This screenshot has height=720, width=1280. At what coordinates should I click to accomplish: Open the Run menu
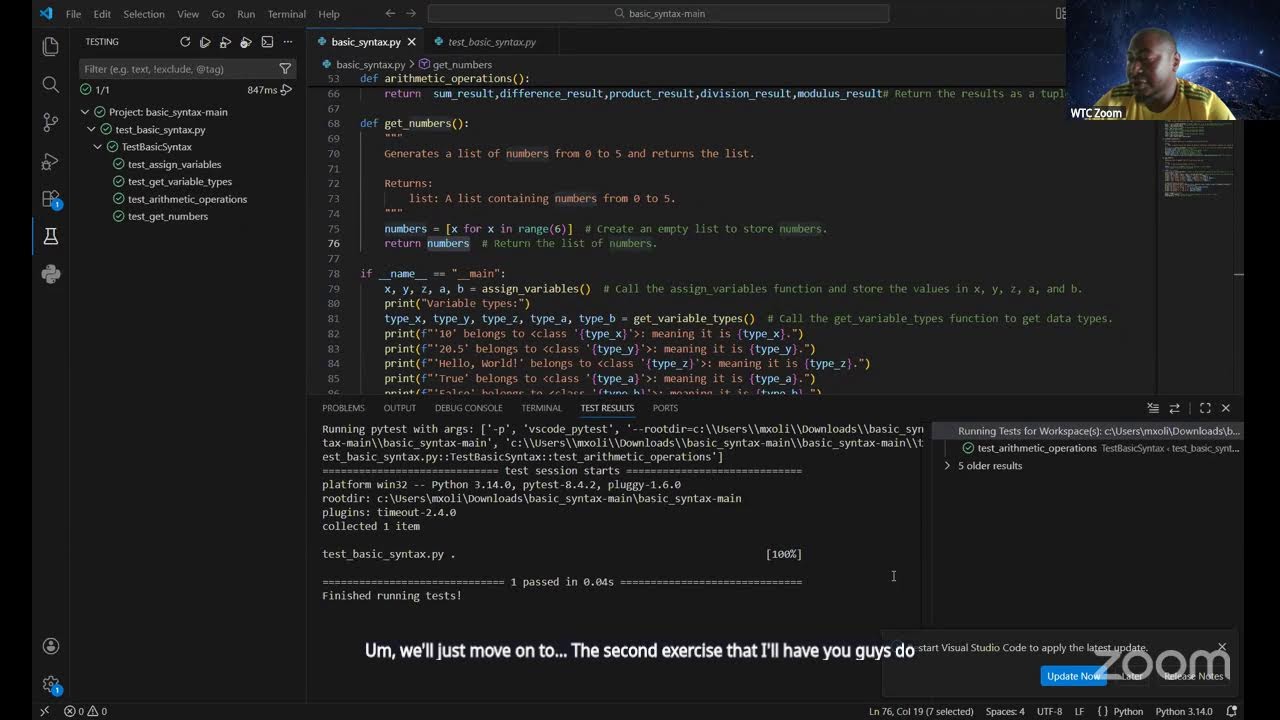[246, 14]
